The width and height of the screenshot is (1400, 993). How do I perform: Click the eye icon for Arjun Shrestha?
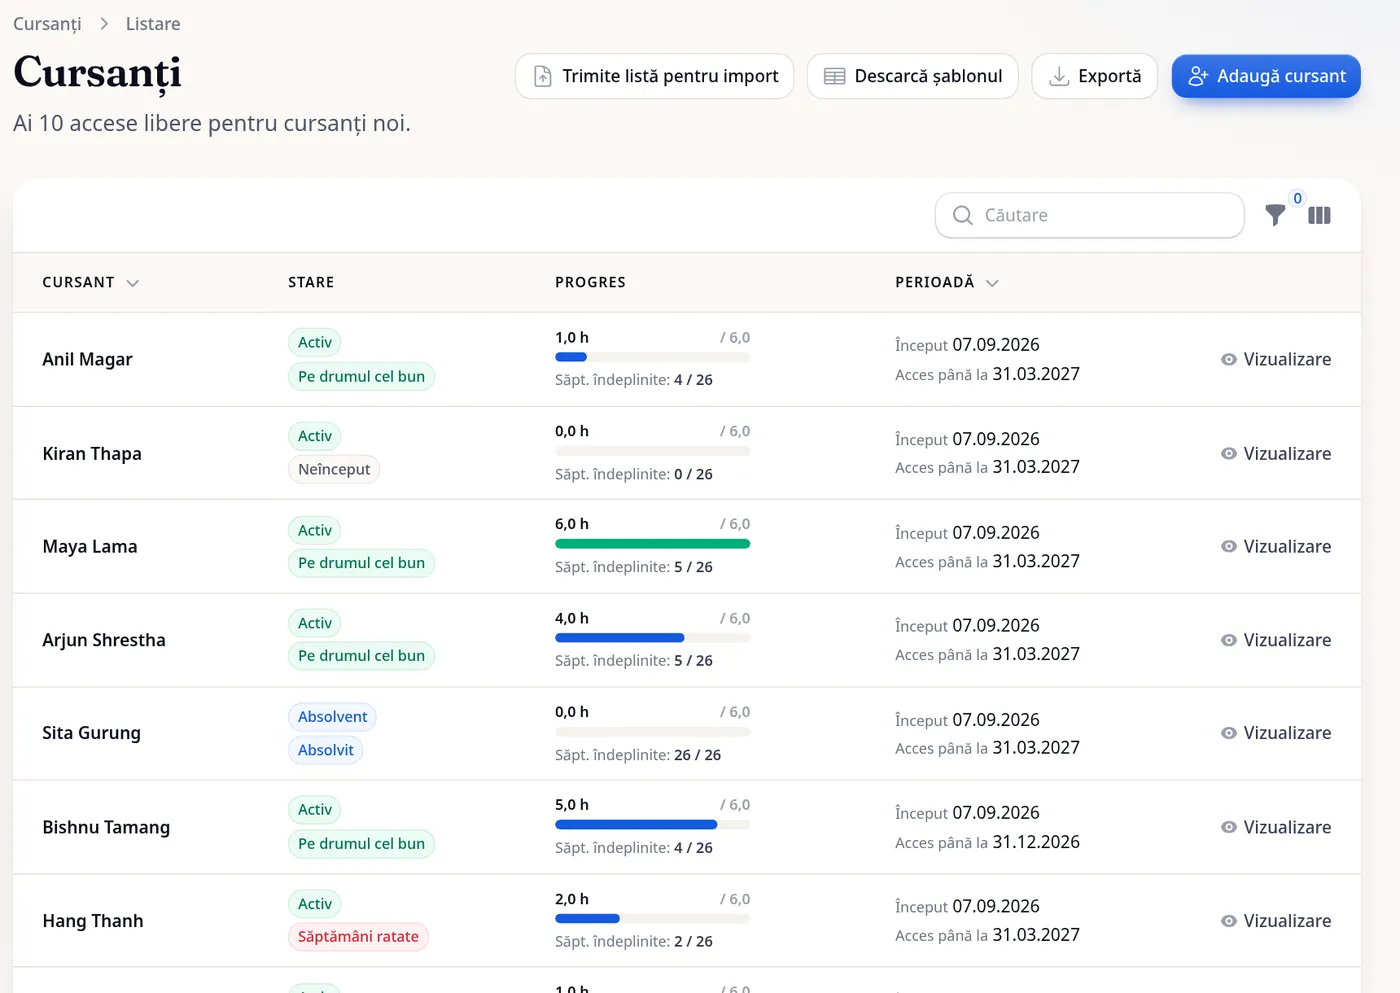point(1229,641)
